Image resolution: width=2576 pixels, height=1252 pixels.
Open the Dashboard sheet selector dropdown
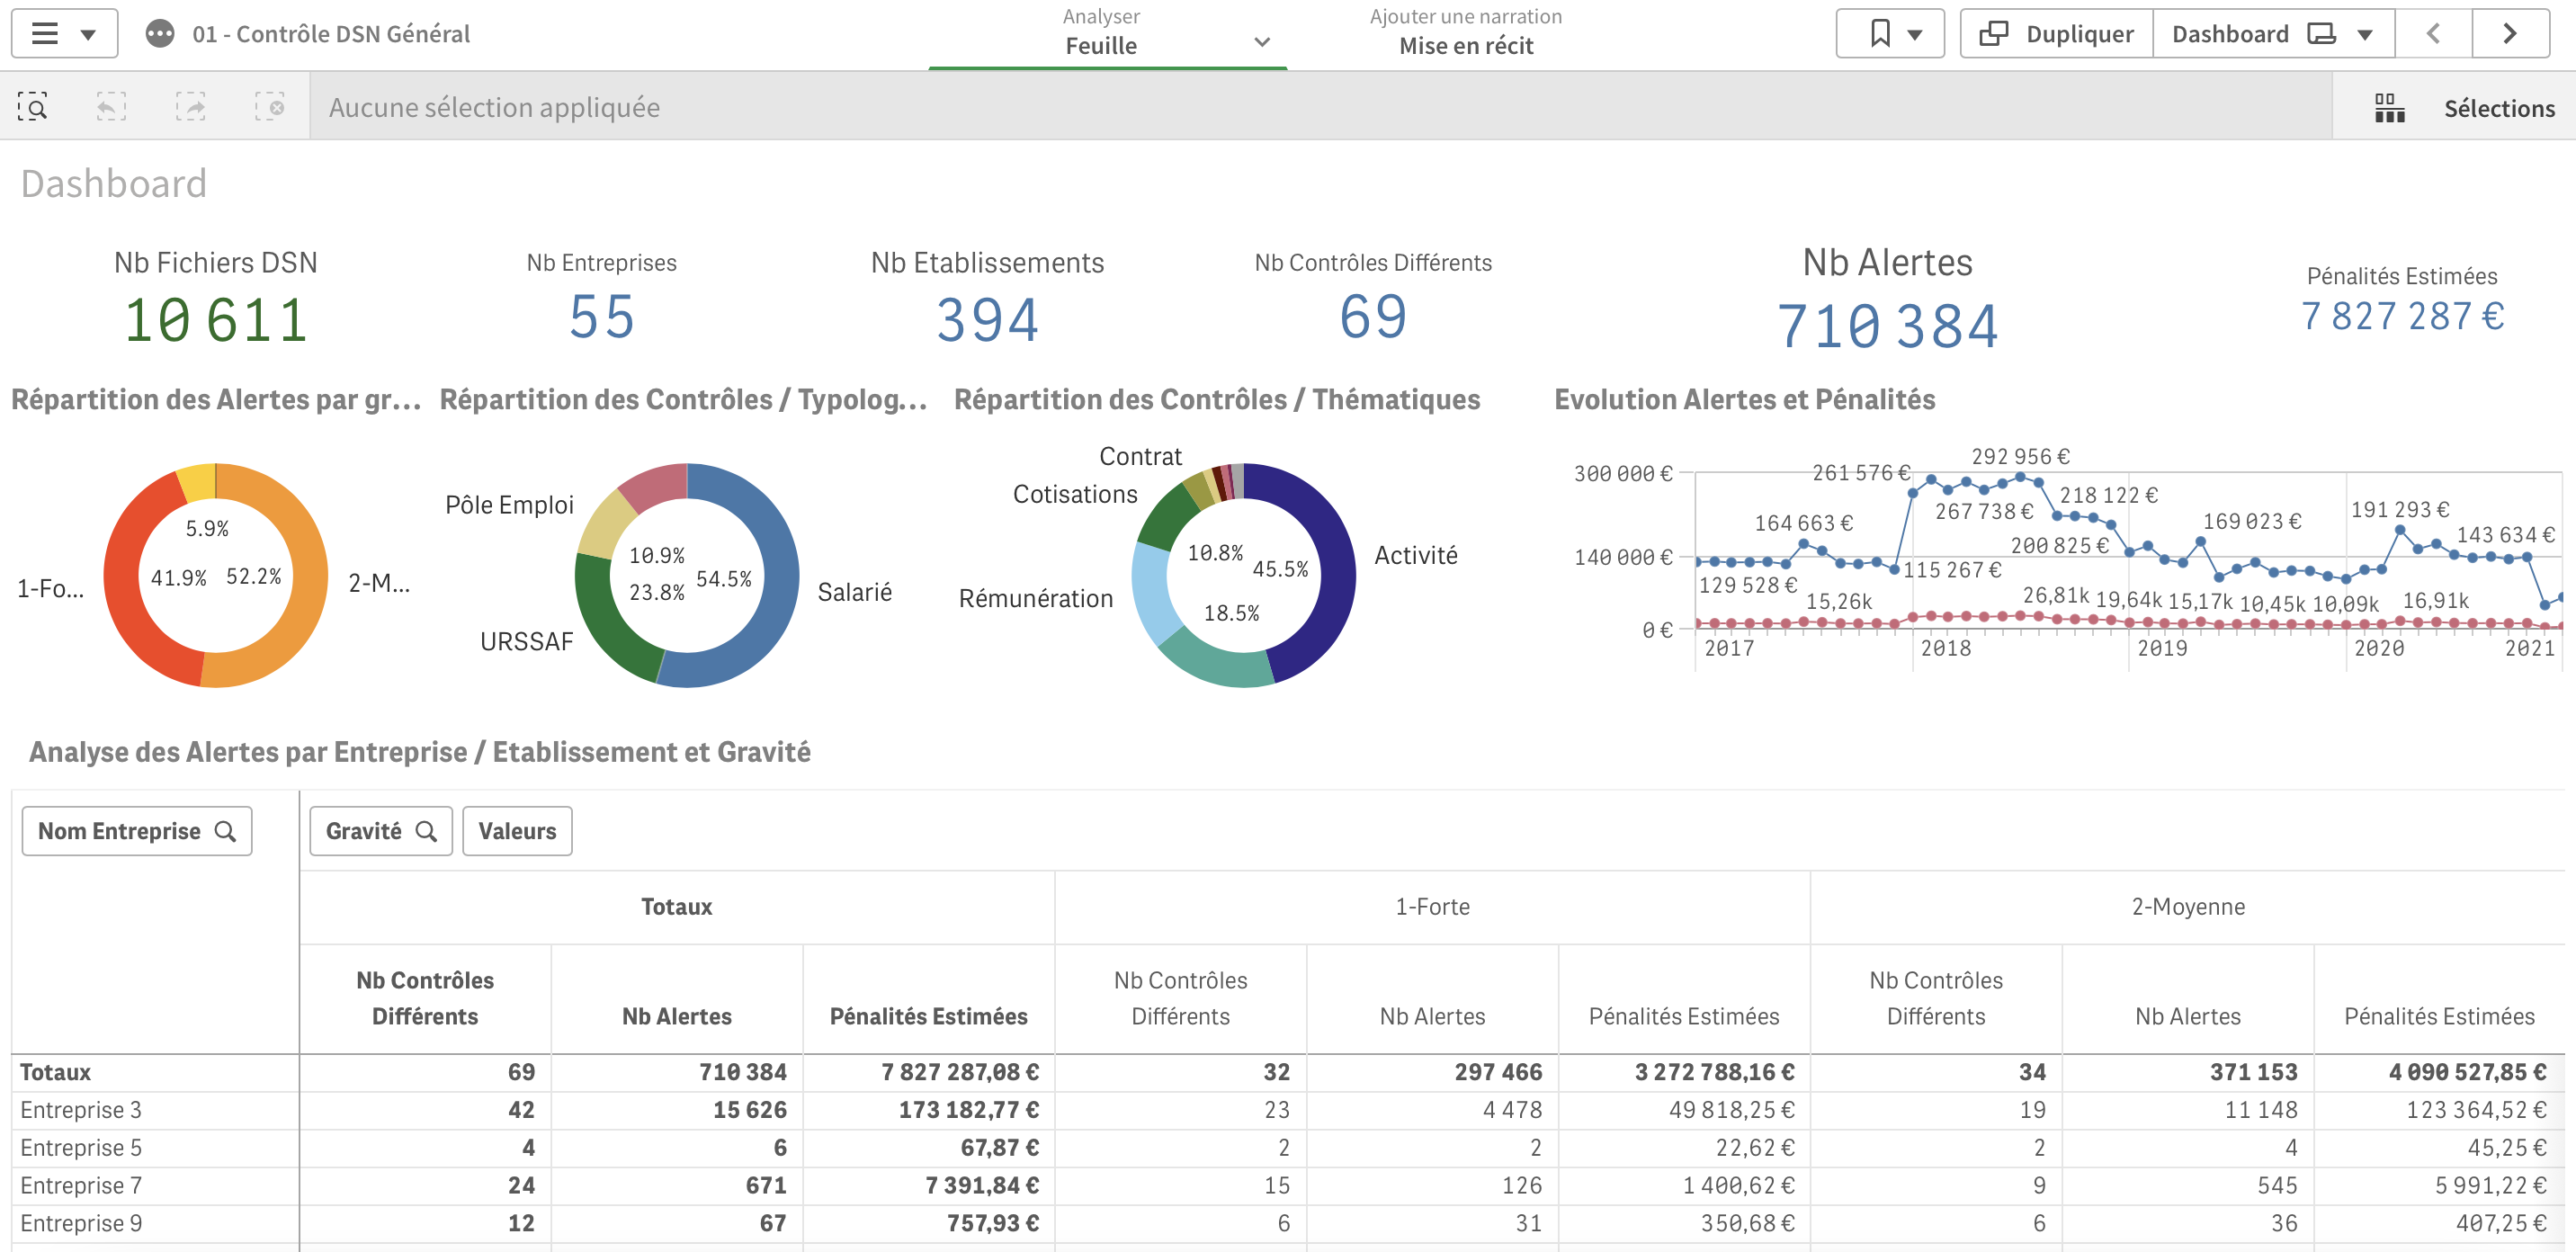click(2271, 34)
